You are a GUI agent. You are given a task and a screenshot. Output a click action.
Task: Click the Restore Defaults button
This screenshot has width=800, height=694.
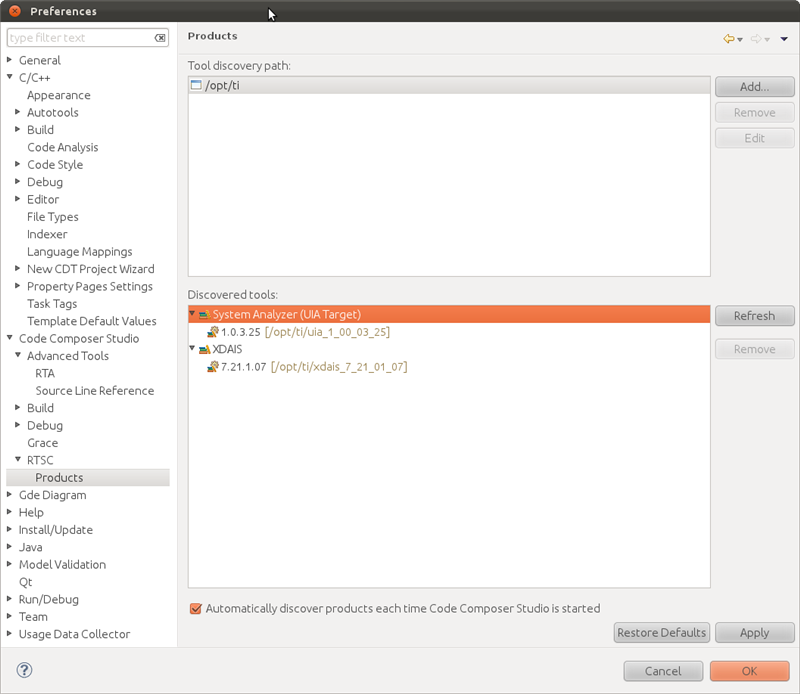[662, 633]
